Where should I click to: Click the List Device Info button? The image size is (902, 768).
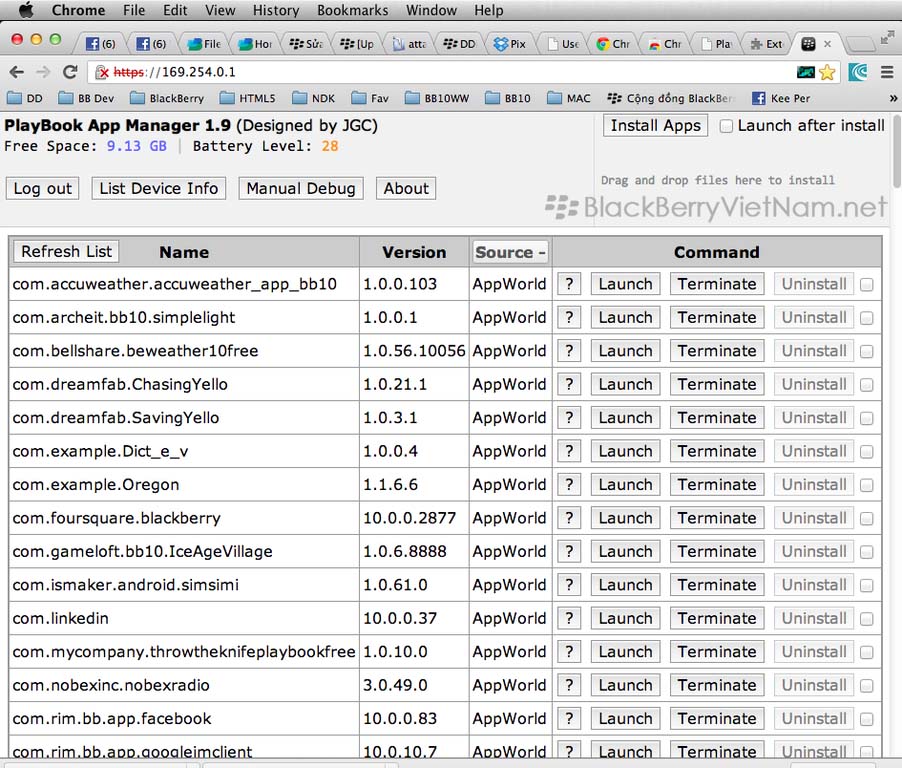pos(159,188)
